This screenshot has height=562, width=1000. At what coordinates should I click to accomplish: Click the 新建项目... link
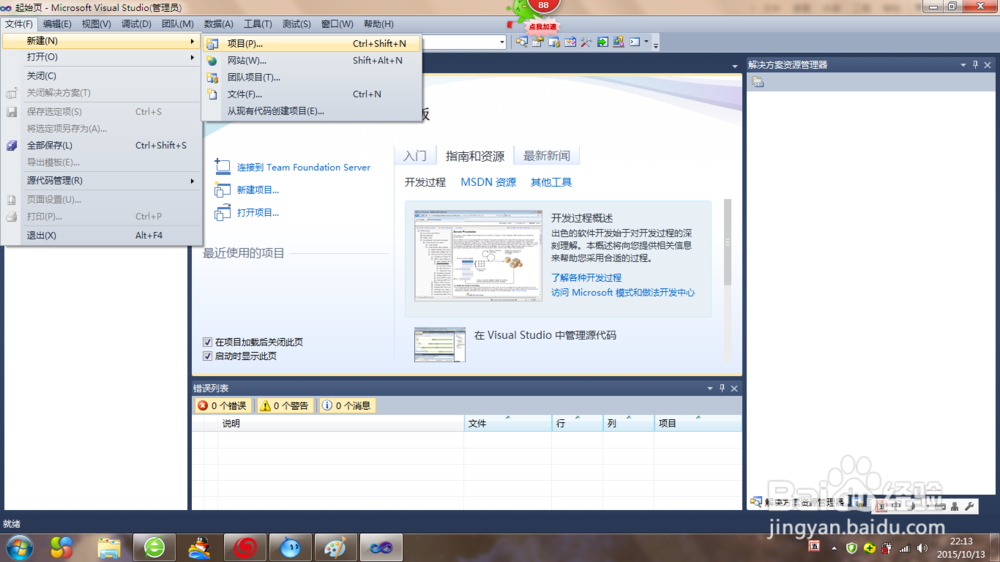point(258,189)
